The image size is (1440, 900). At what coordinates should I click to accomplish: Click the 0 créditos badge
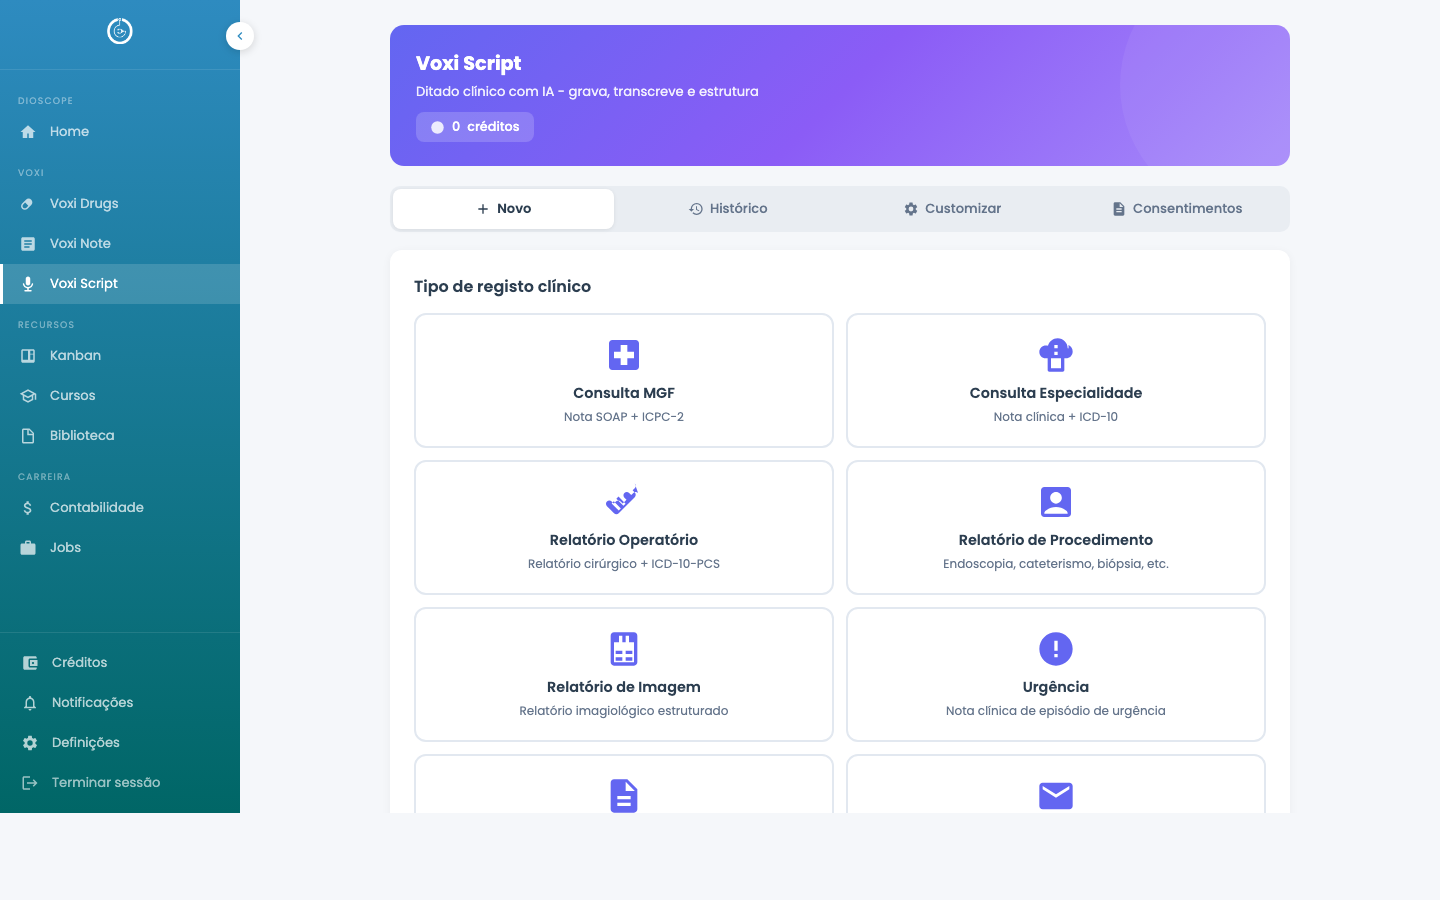coord(475,127)
